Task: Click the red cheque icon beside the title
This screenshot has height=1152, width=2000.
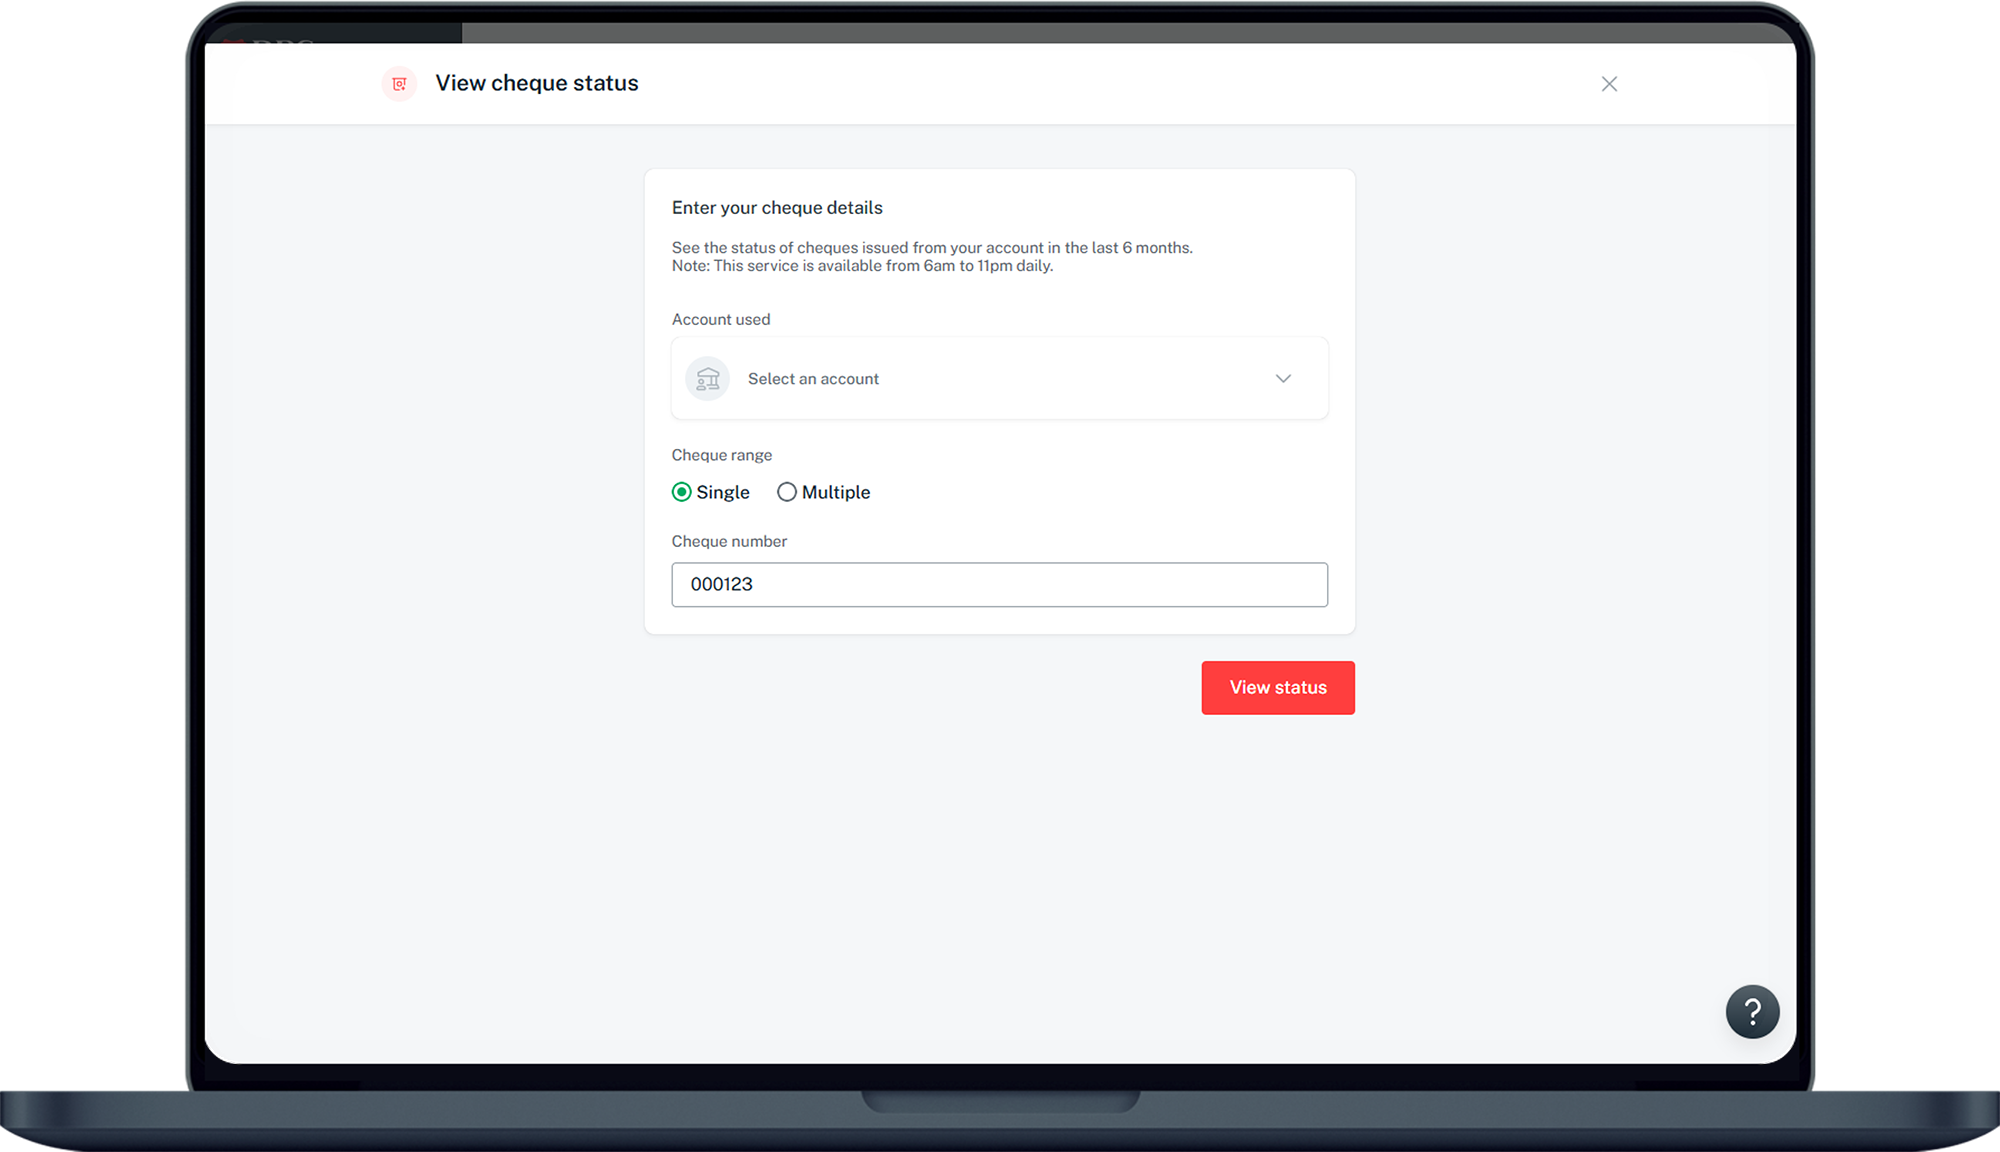Action: click(399, 84)
